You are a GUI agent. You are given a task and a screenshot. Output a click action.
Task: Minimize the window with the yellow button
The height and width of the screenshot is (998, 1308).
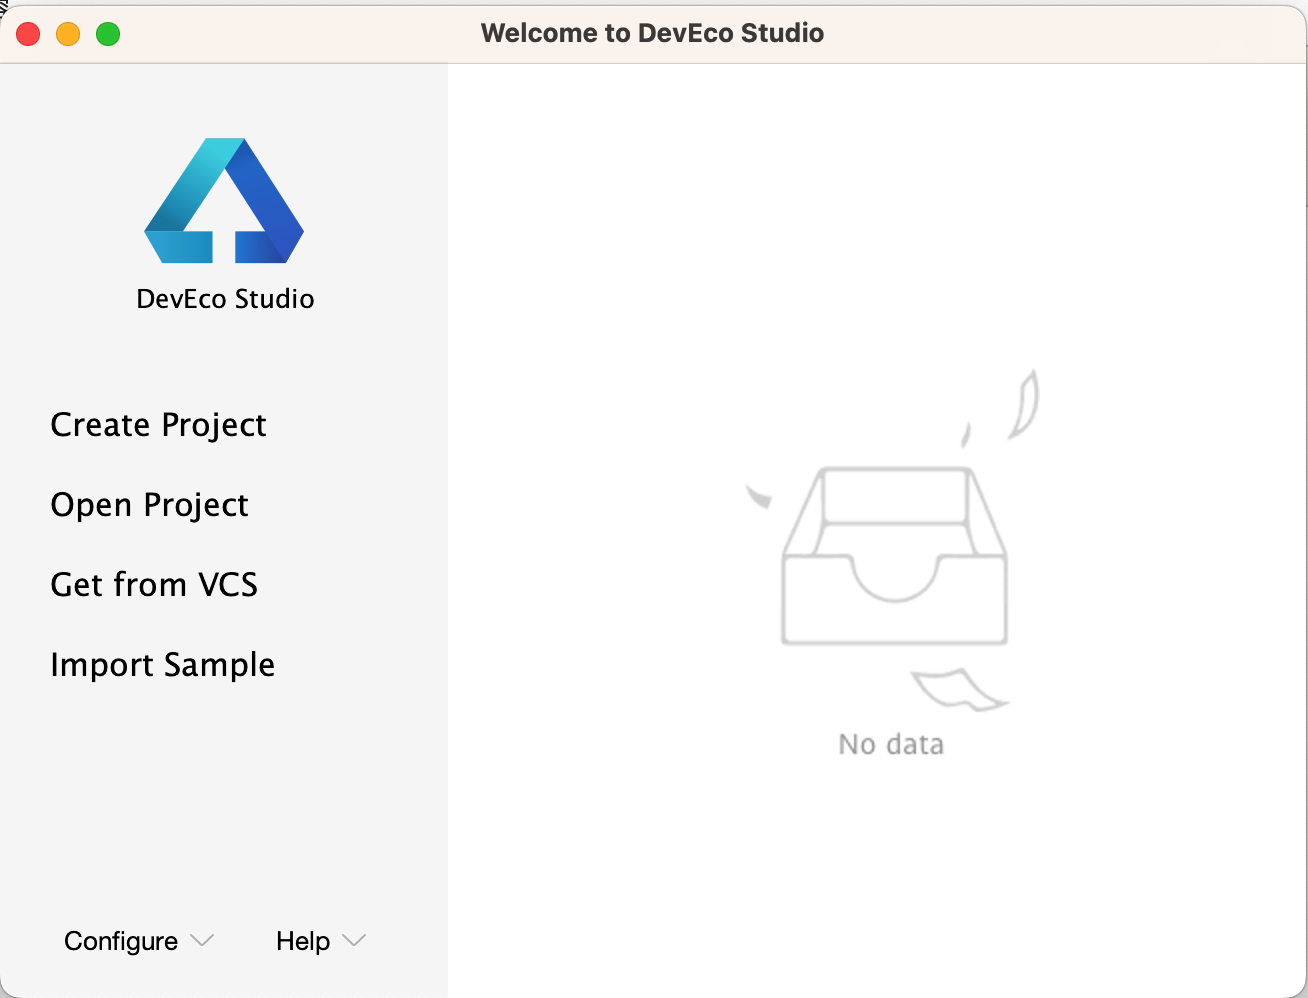[68, 34]
